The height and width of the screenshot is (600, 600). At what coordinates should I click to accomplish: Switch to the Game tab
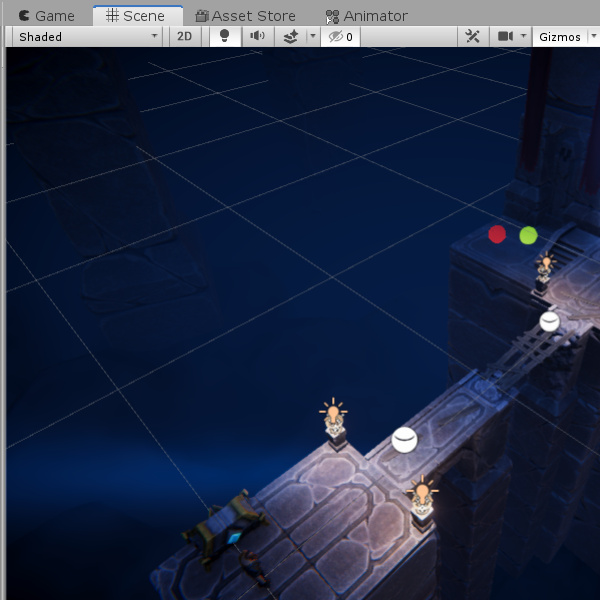tap(46, 16)
